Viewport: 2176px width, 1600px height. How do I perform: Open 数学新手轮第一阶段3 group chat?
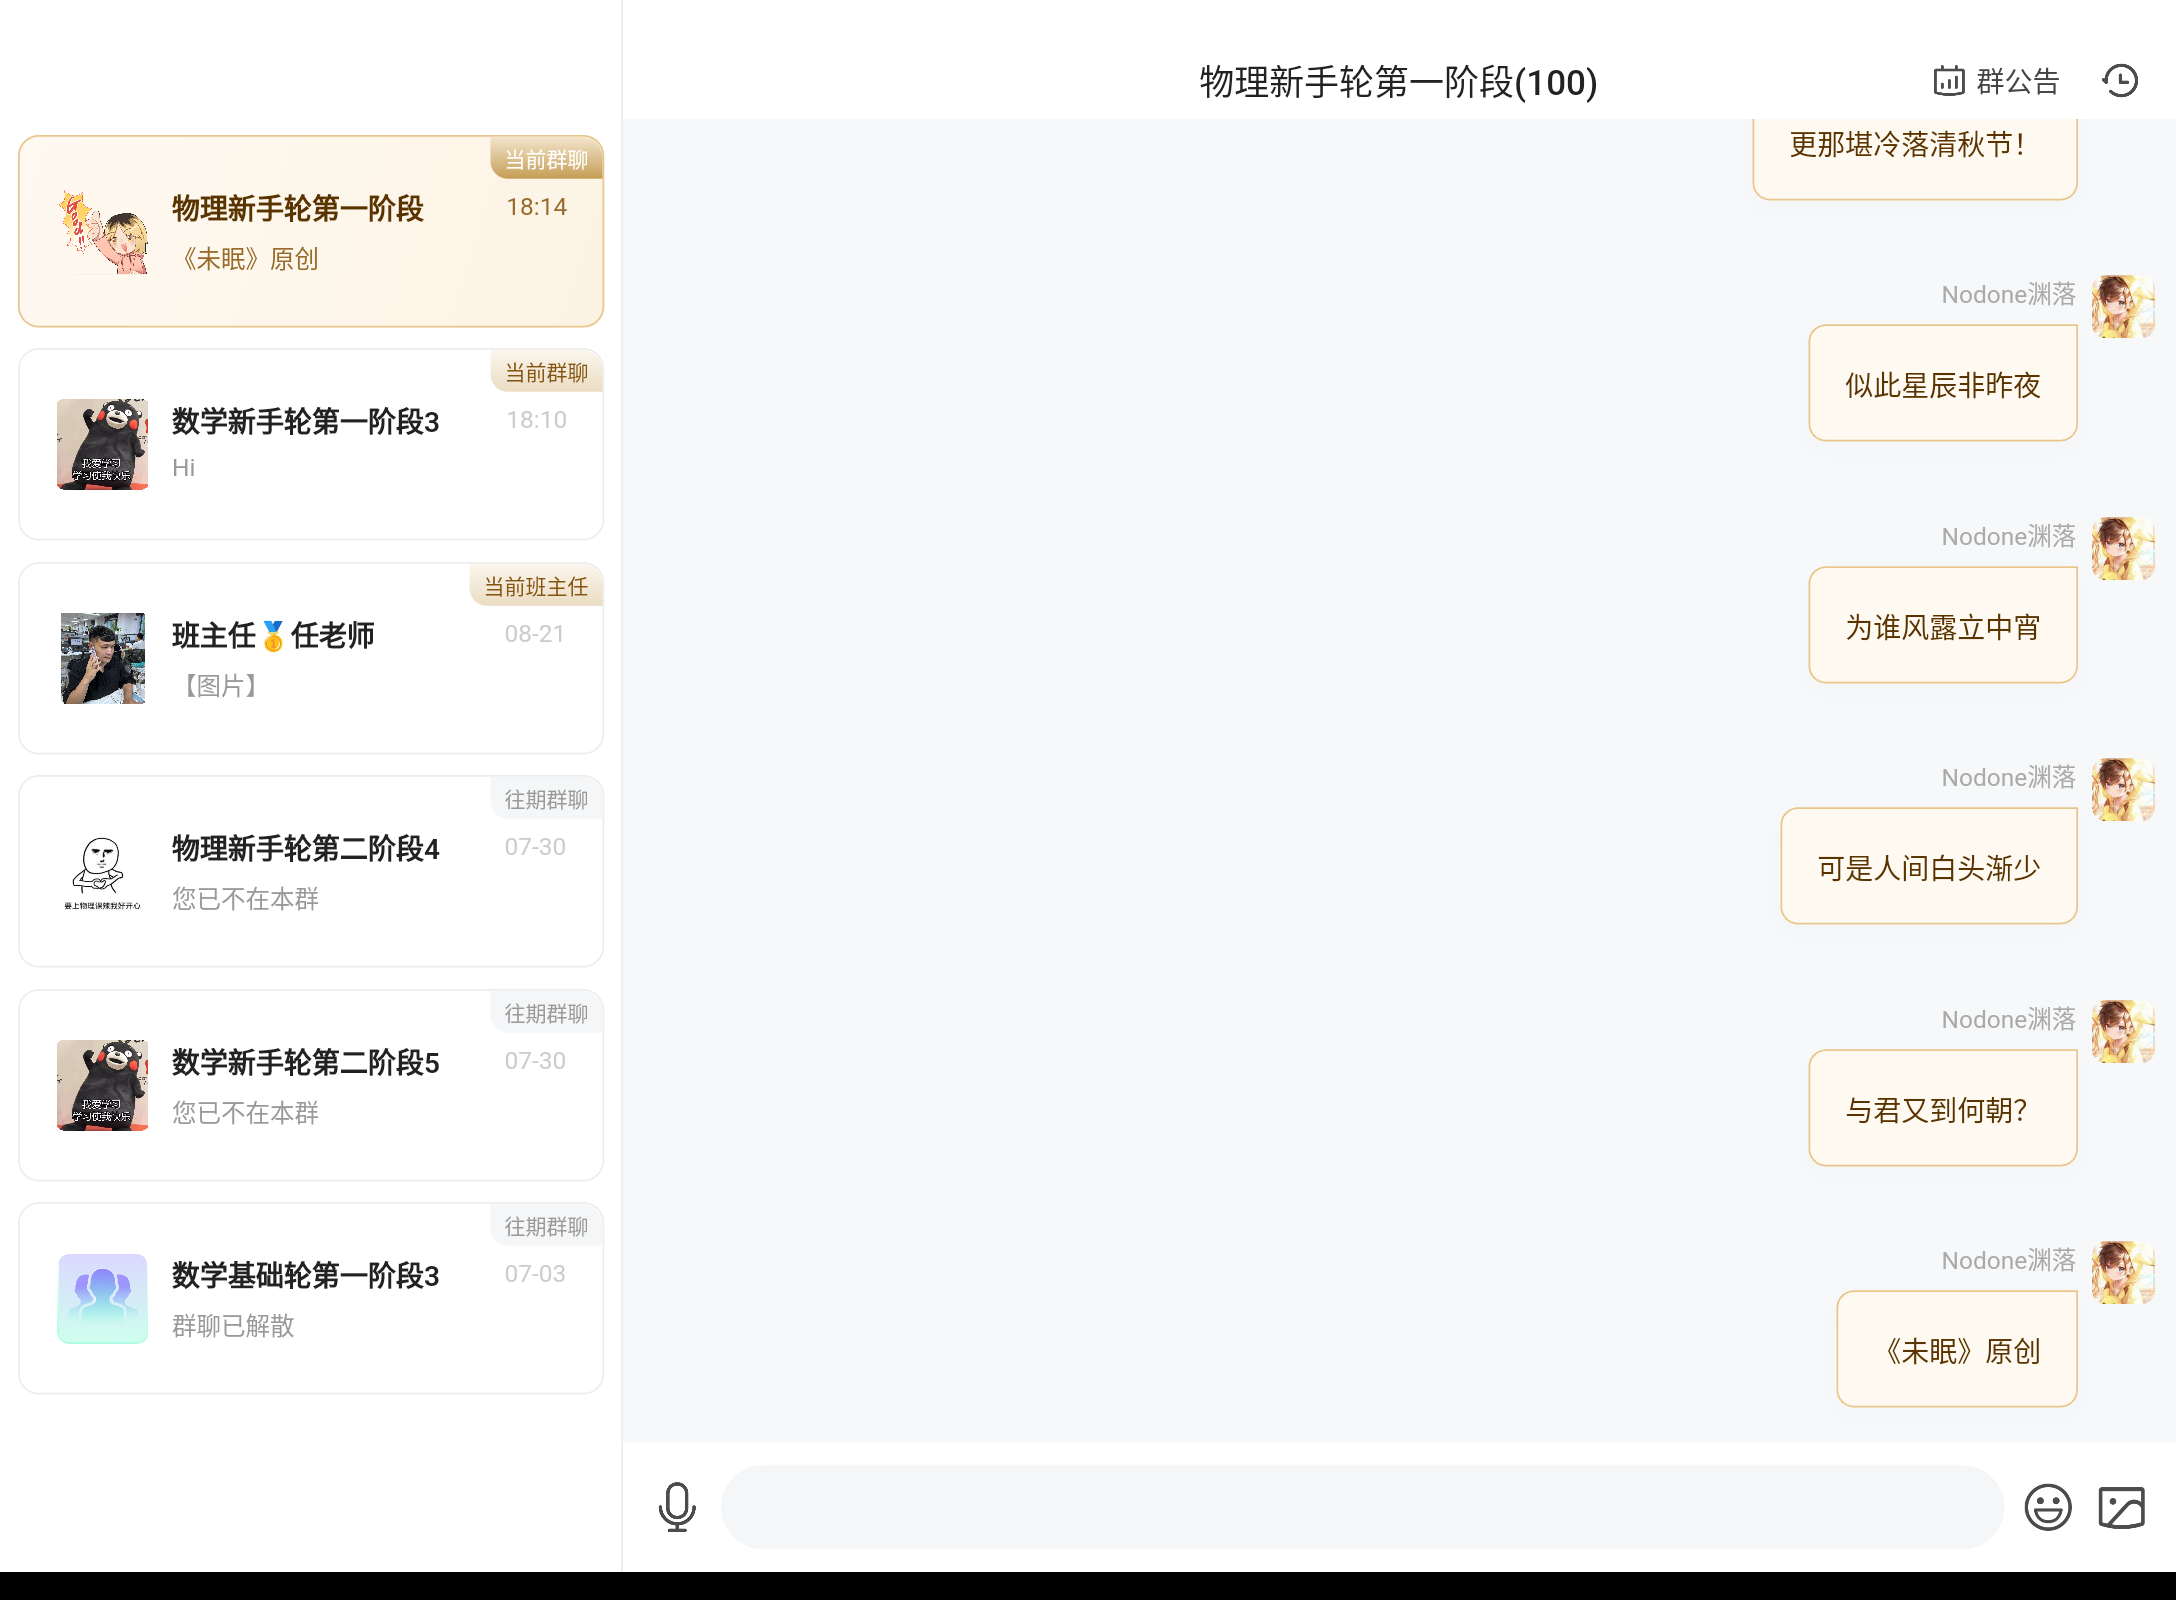tap(311, 444)
